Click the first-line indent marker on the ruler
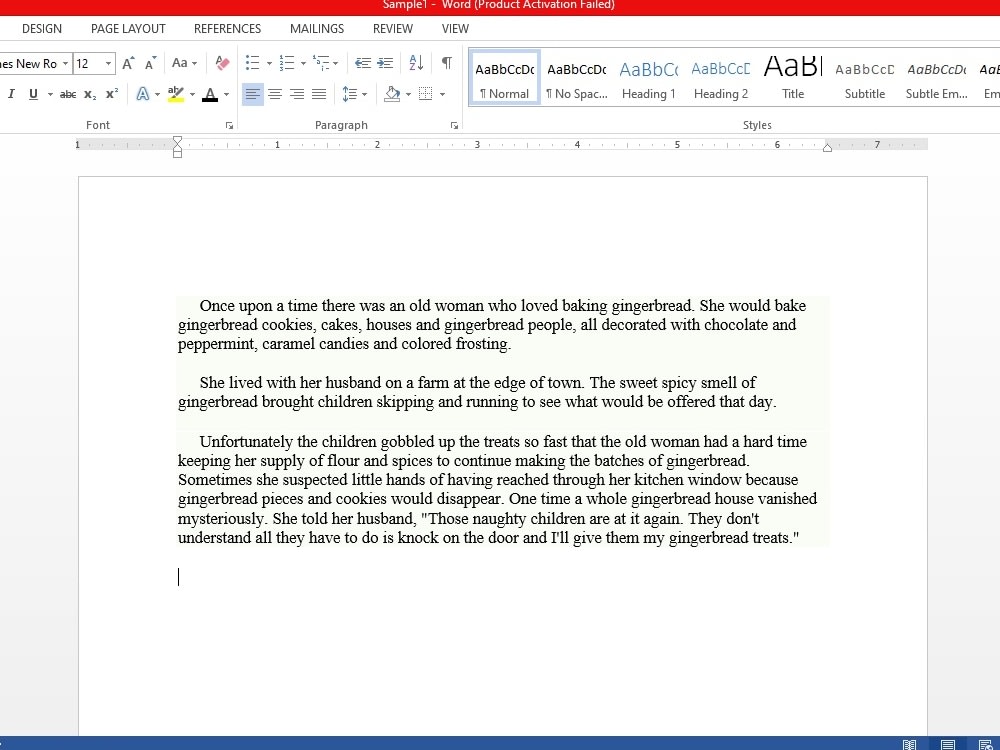 coord(177,141)
